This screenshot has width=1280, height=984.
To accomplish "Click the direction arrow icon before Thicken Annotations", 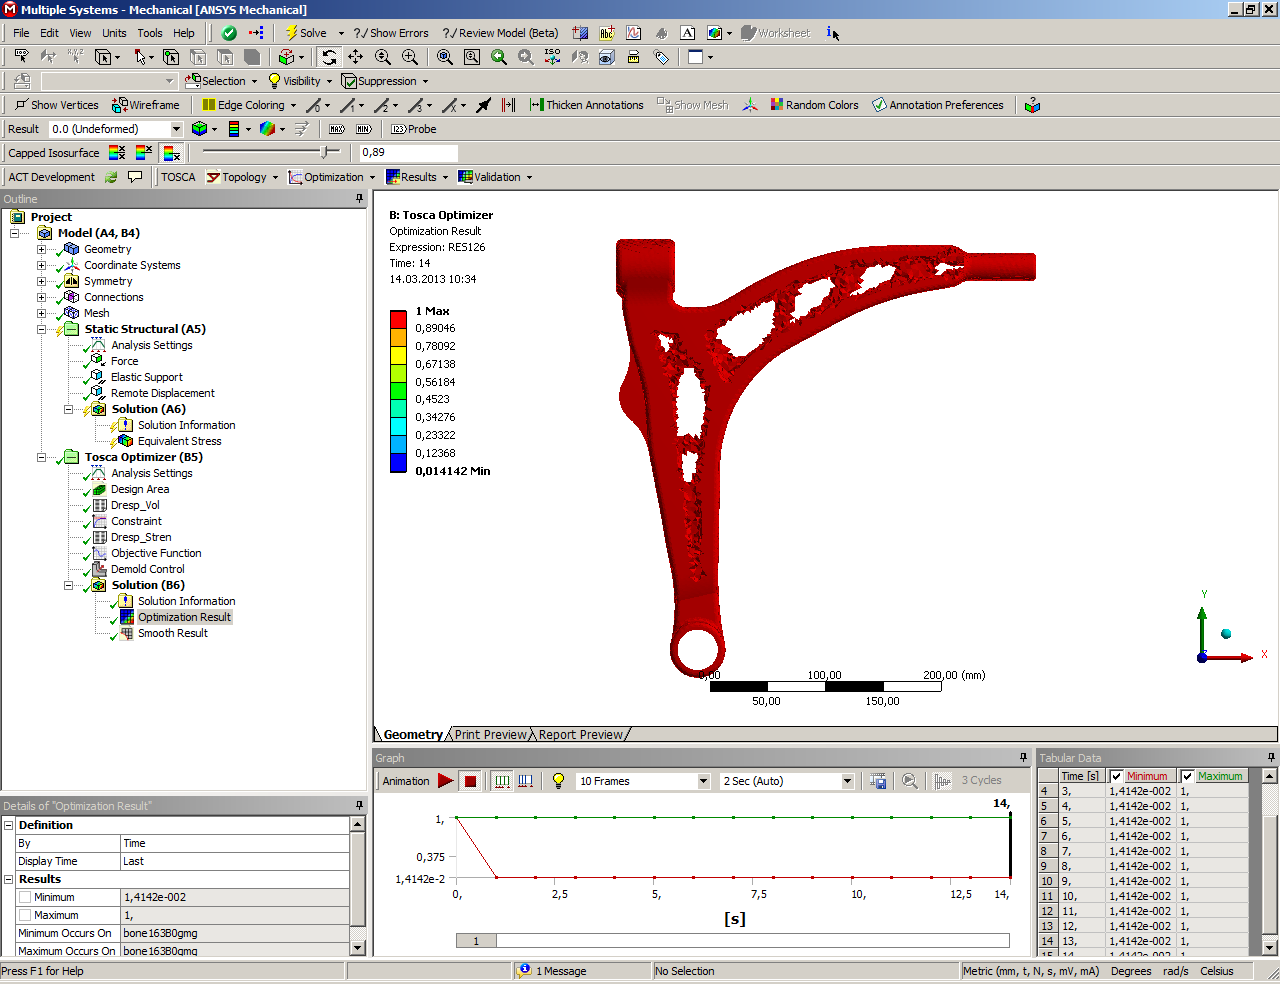I will pos(483,105).
